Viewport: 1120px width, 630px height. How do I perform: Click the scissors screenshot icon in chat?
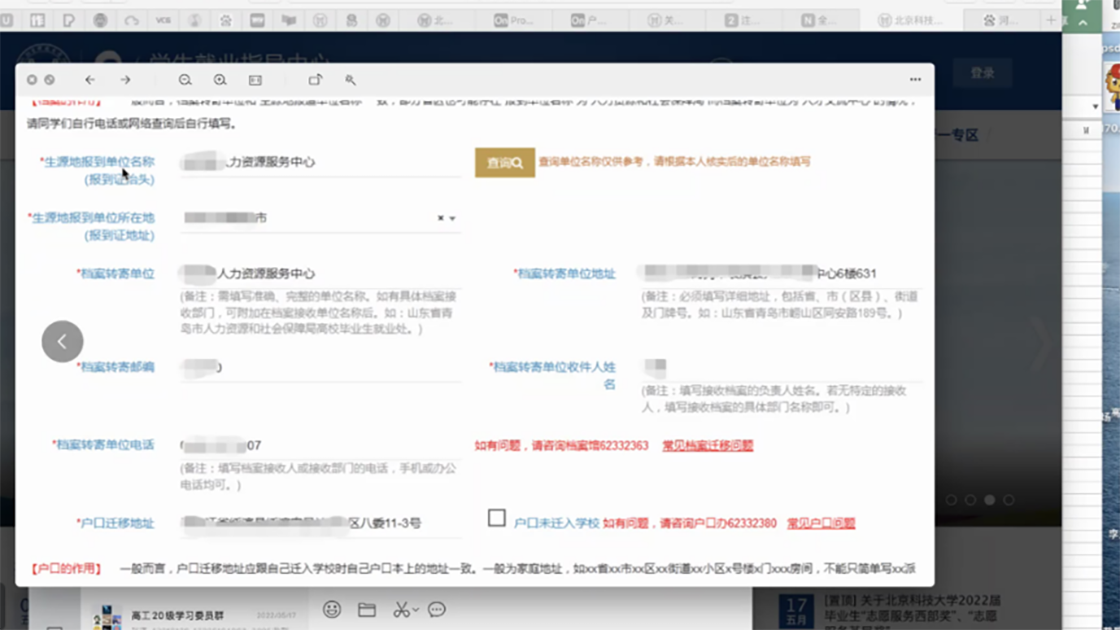tap(401, 609)
